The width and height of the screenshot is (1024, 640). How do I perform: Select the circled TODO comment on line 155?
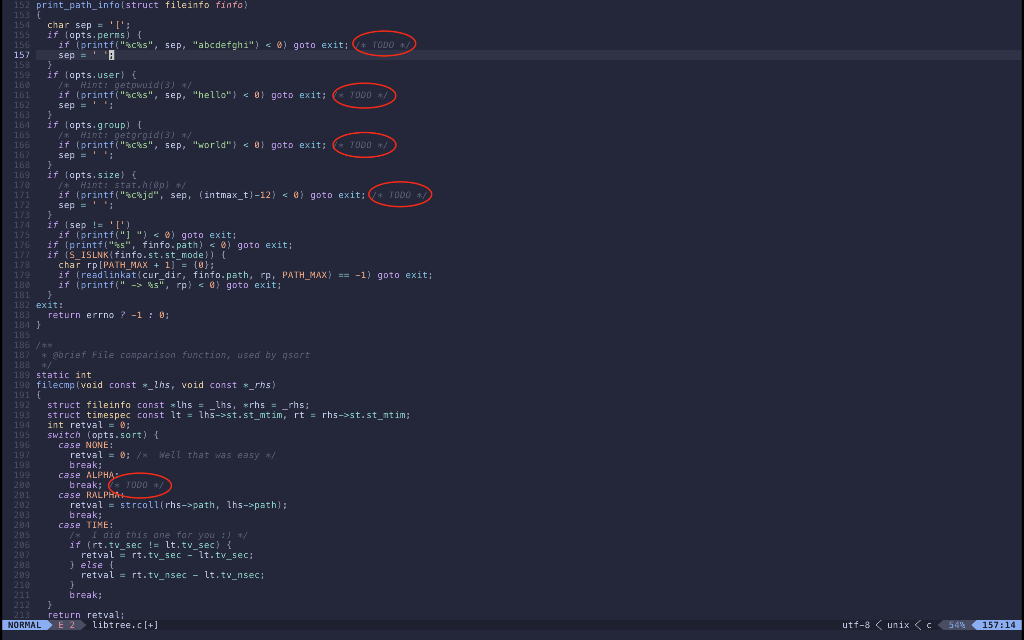click(x=383, y=43)
